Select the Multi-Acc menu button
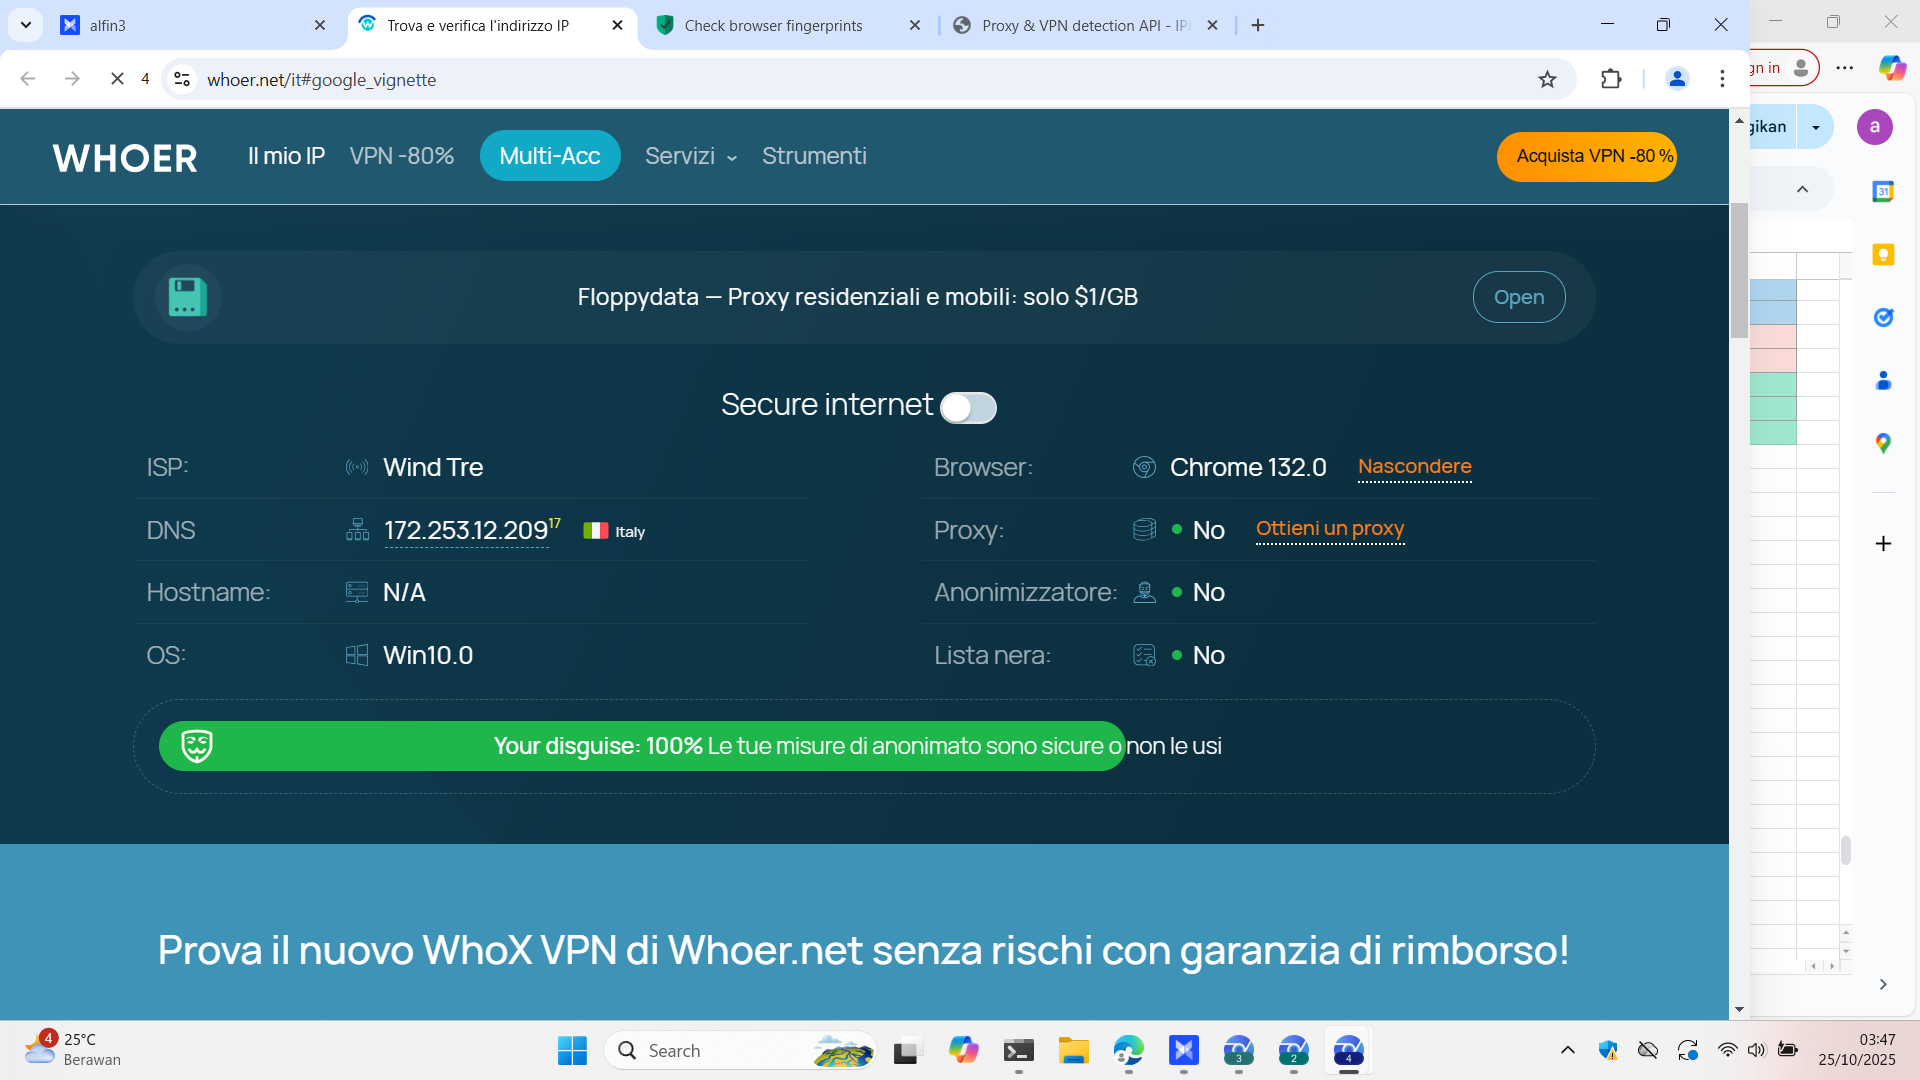The width and height of the screenshot is (1920, 1080). coord(550,156)
